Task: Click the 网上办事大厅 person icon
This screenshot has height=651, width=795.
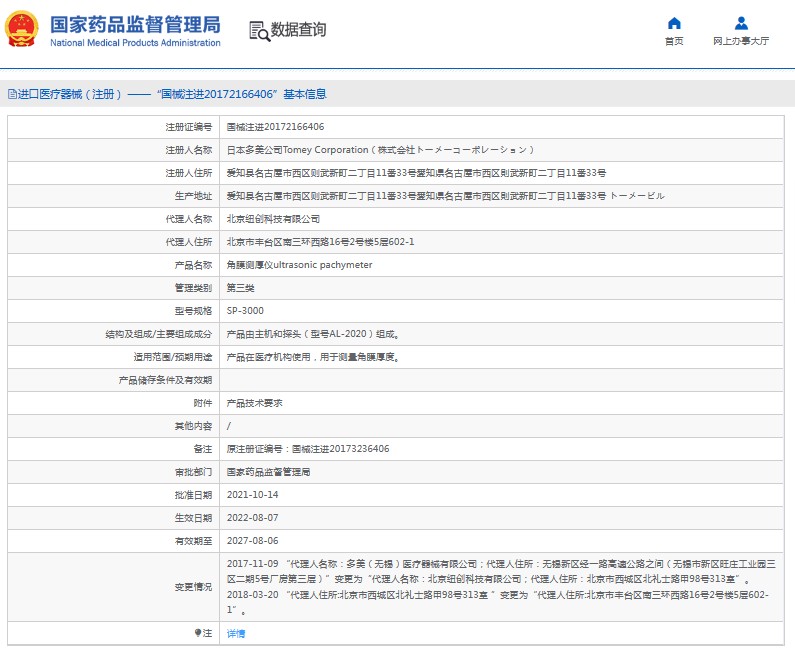Action: tap(741, 23)
